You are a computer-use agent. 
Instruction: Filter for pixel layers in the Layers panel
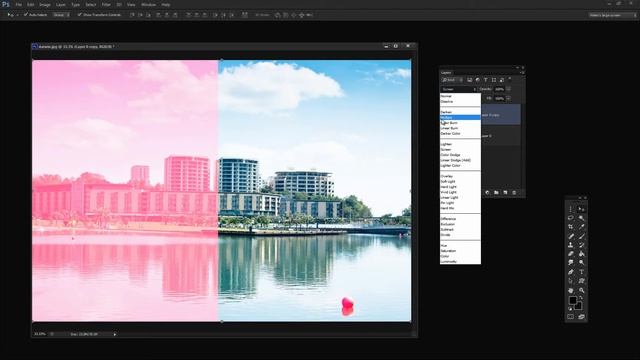pos(470,80)
